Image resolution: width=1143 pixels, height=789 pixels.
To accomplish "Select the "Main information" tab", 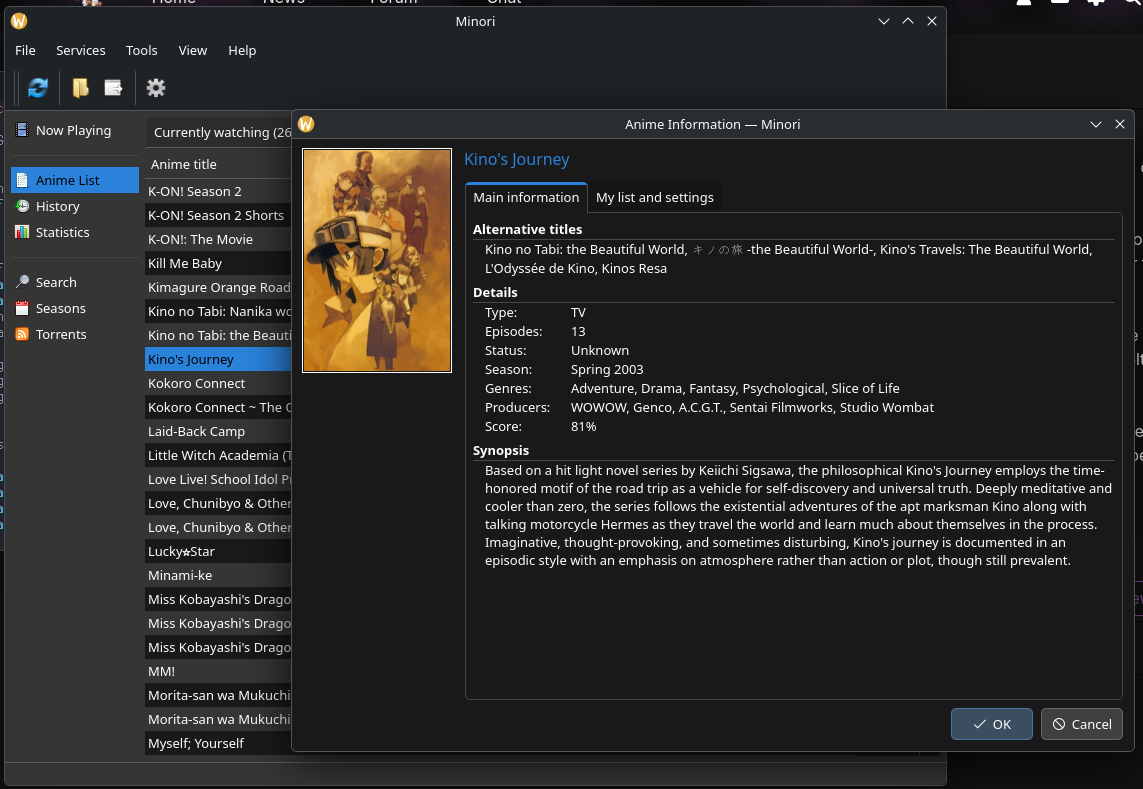I will [x=526, y=198].
